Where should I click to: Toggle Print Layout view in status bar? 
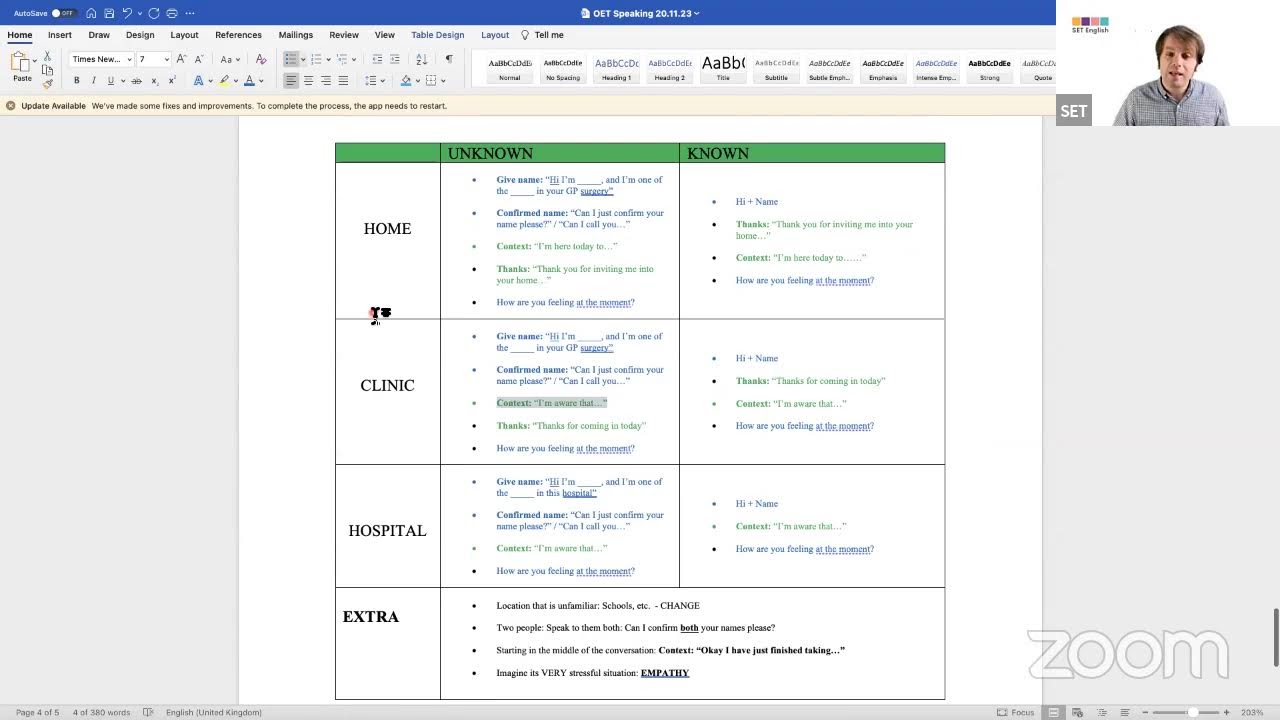1053,712
